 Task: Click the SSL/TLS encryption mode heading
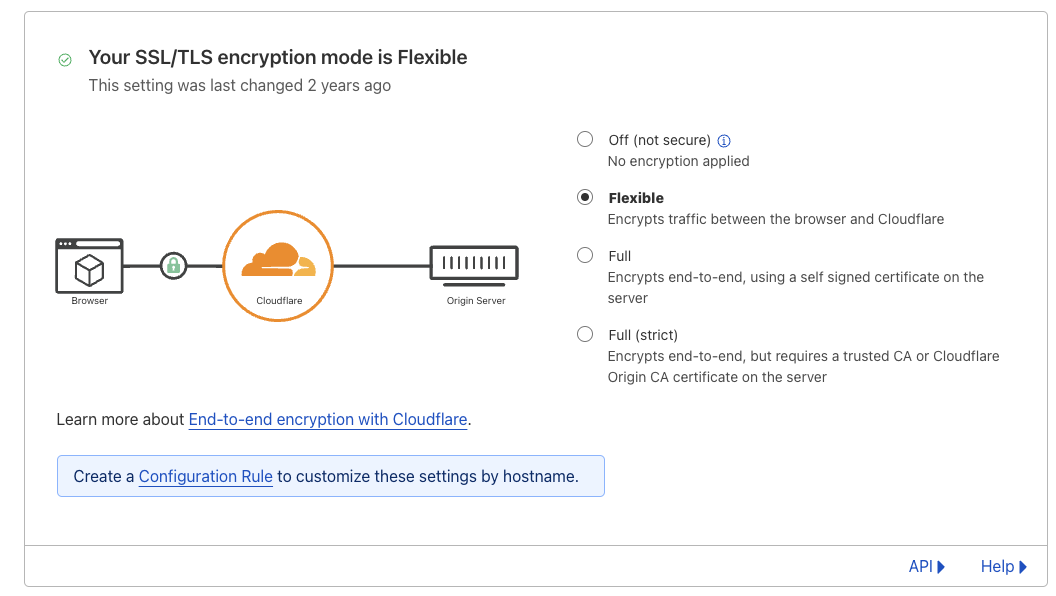click(x=278, y=57)
